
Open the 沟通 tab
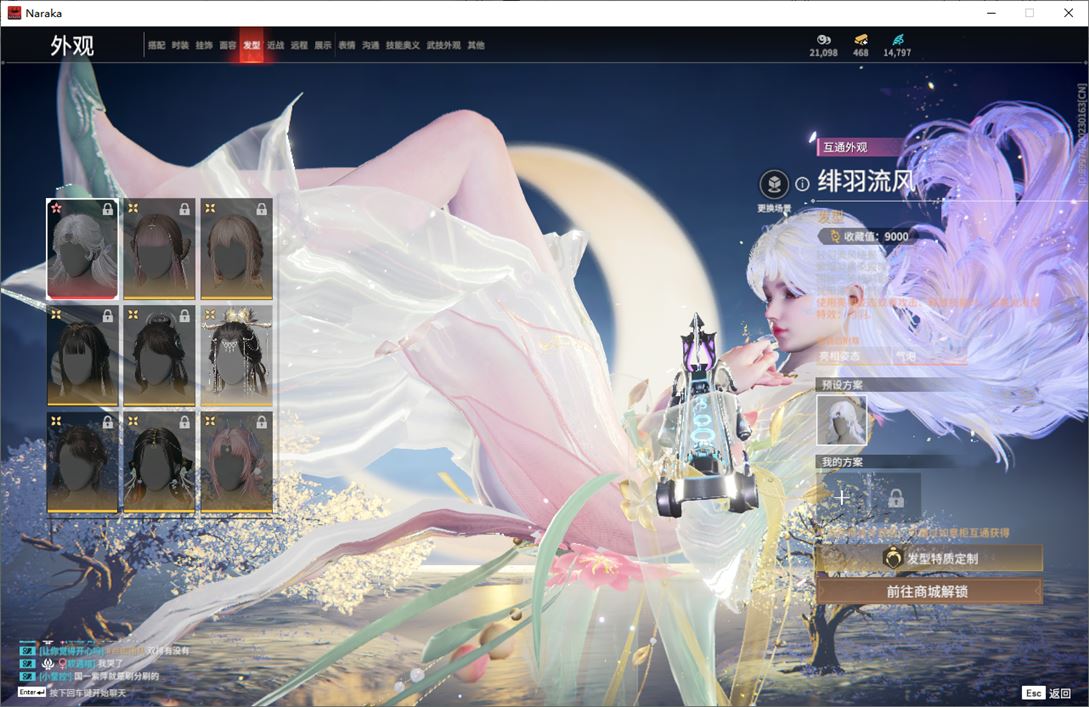point(371,45)
